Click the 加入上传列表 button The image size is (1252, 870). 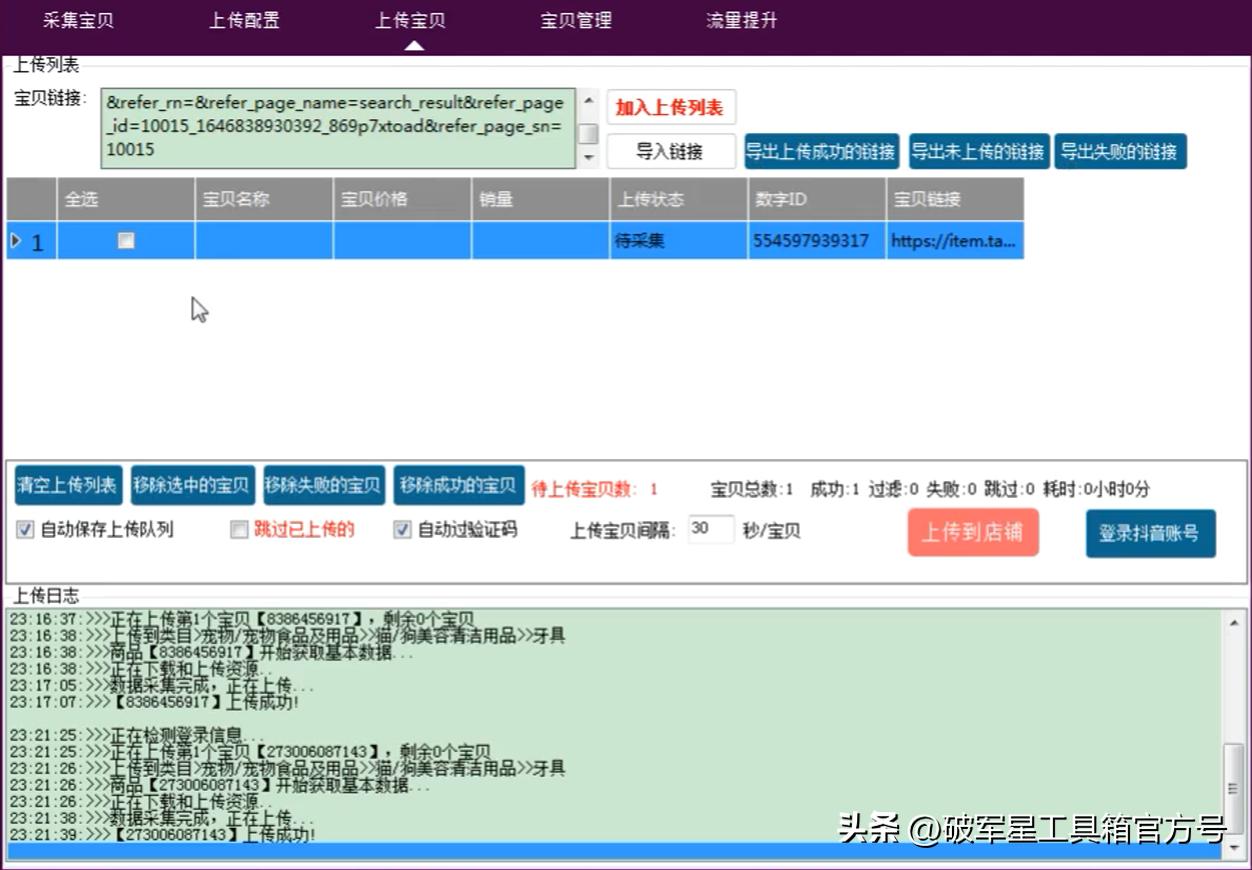(670, 108)
